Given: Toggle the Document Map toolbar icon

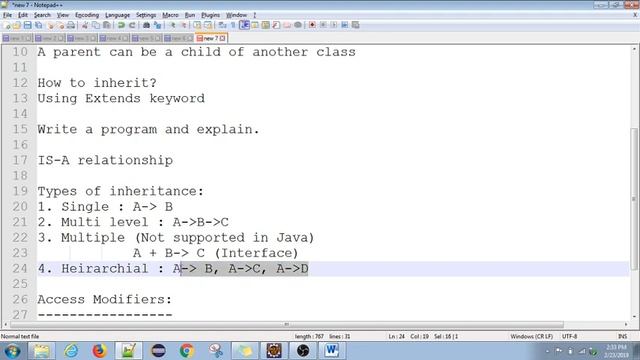Looking at the screenshot, I should tap(265, 25).
